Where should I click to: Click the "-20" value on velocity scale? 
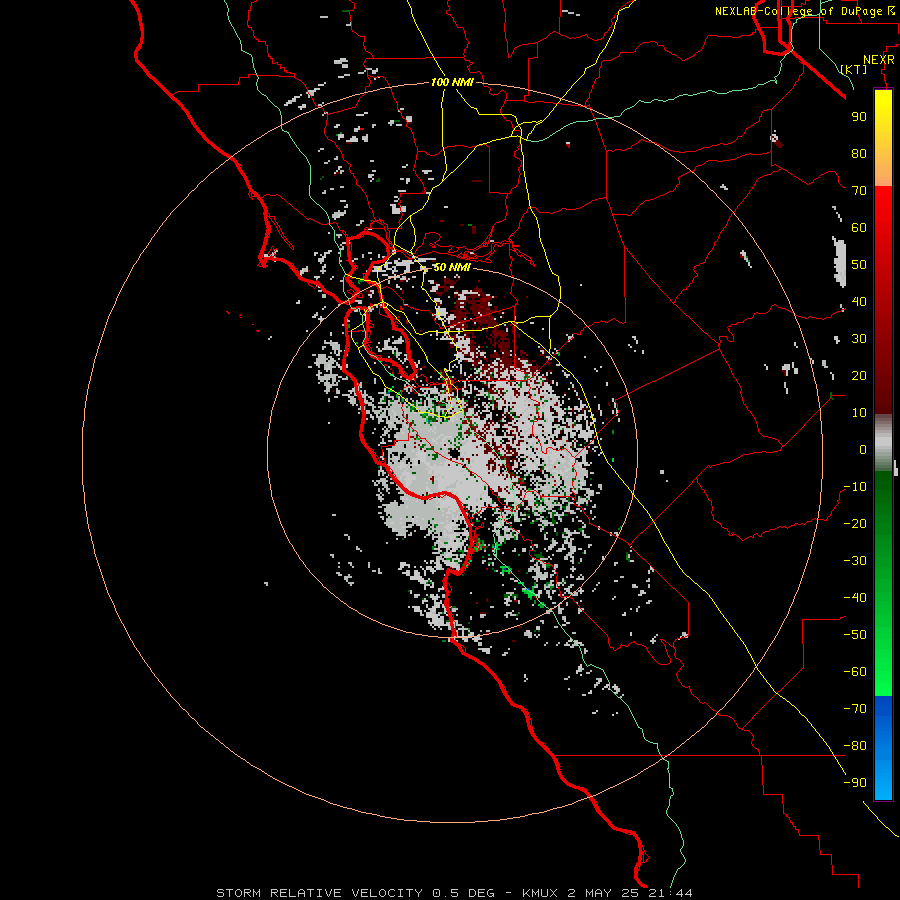pyautogui.click(x=855, y=524)
